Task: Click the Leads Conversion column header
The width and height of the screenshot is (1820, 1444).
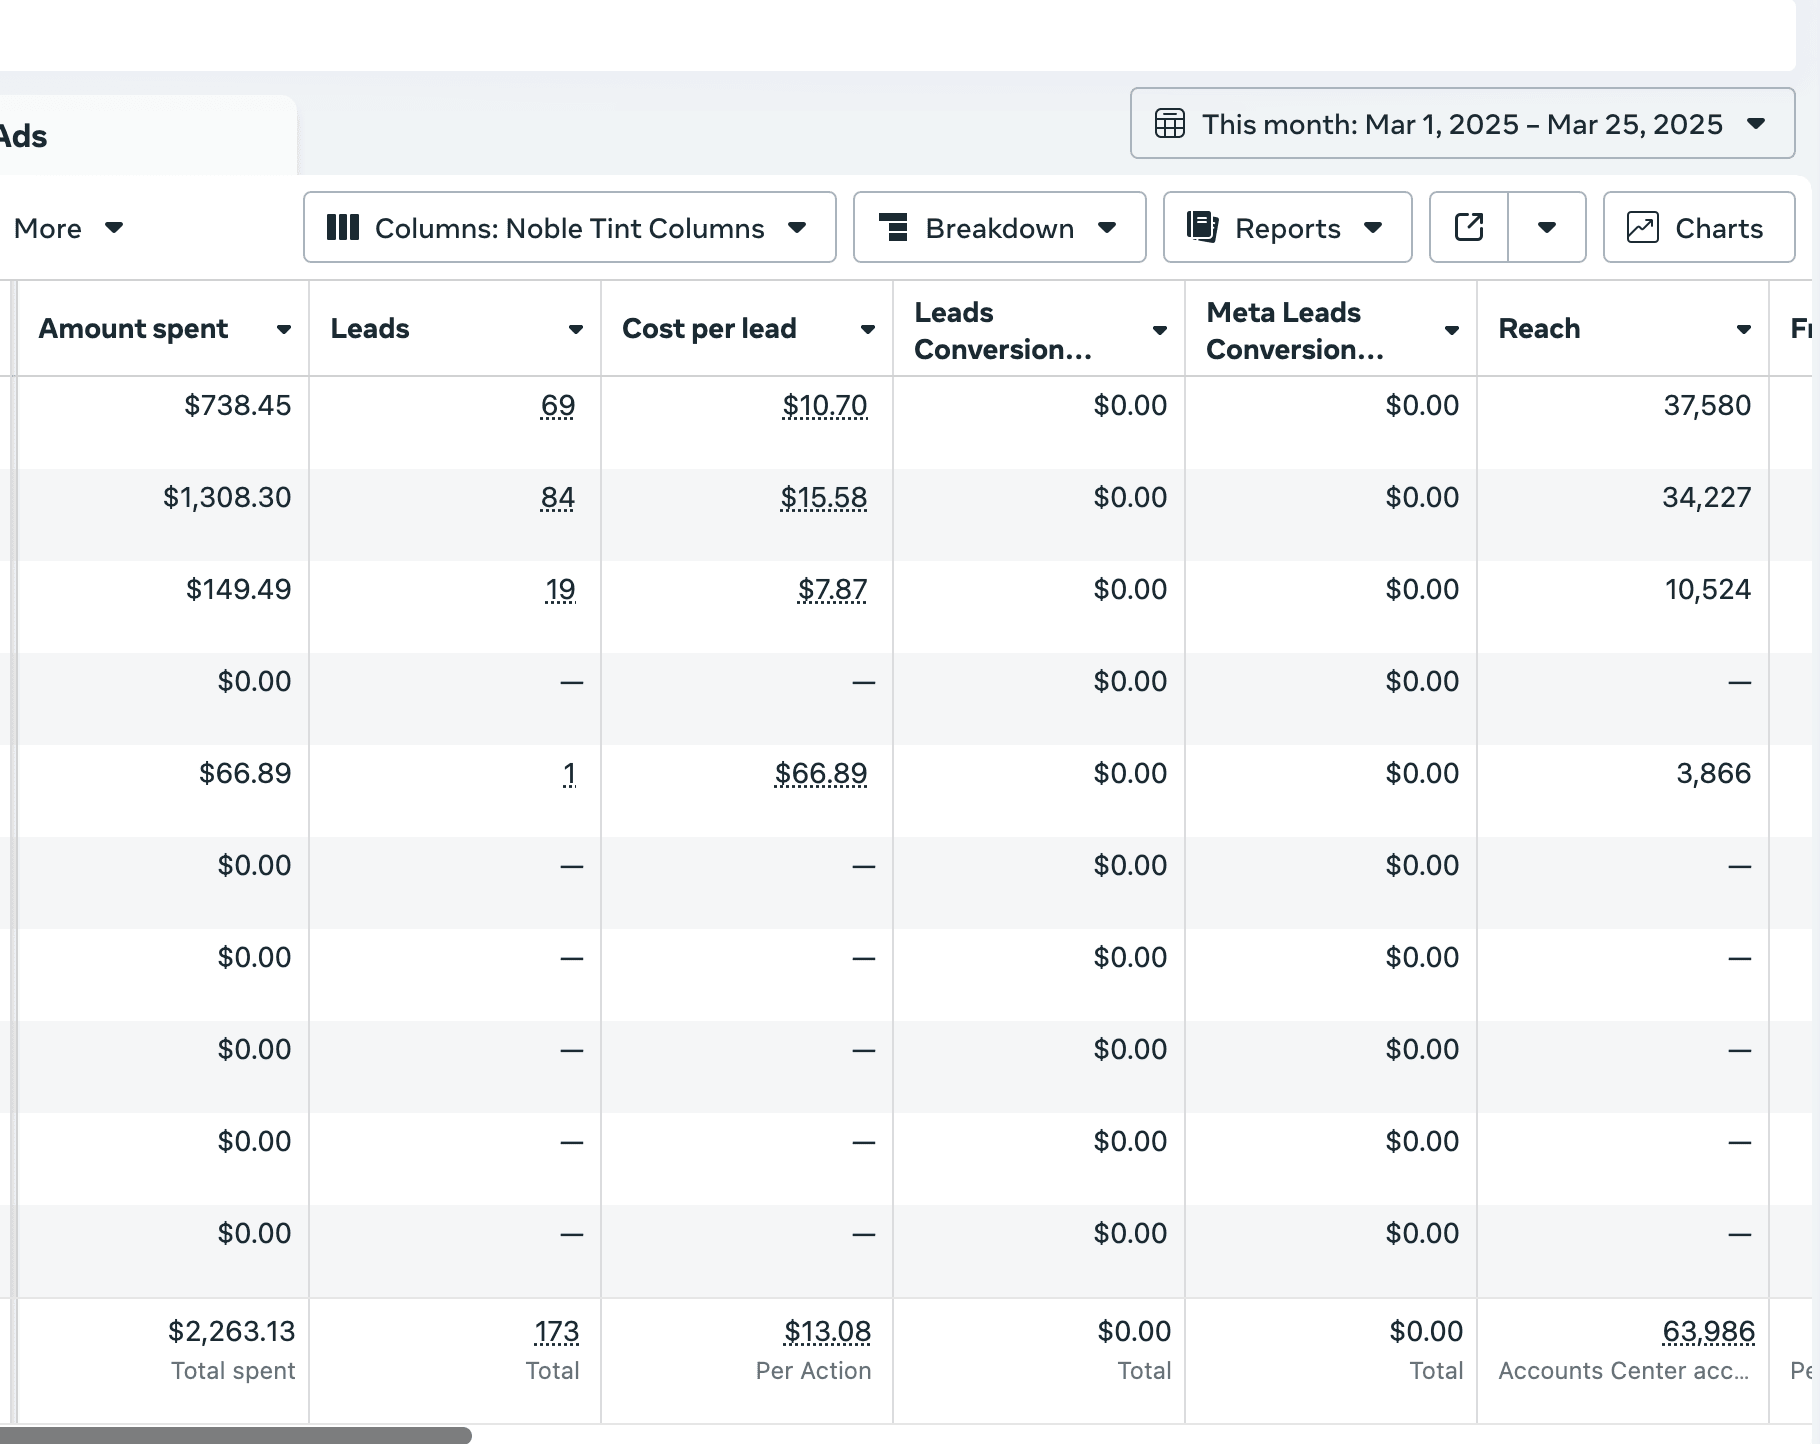Action: coord(1003,330)
